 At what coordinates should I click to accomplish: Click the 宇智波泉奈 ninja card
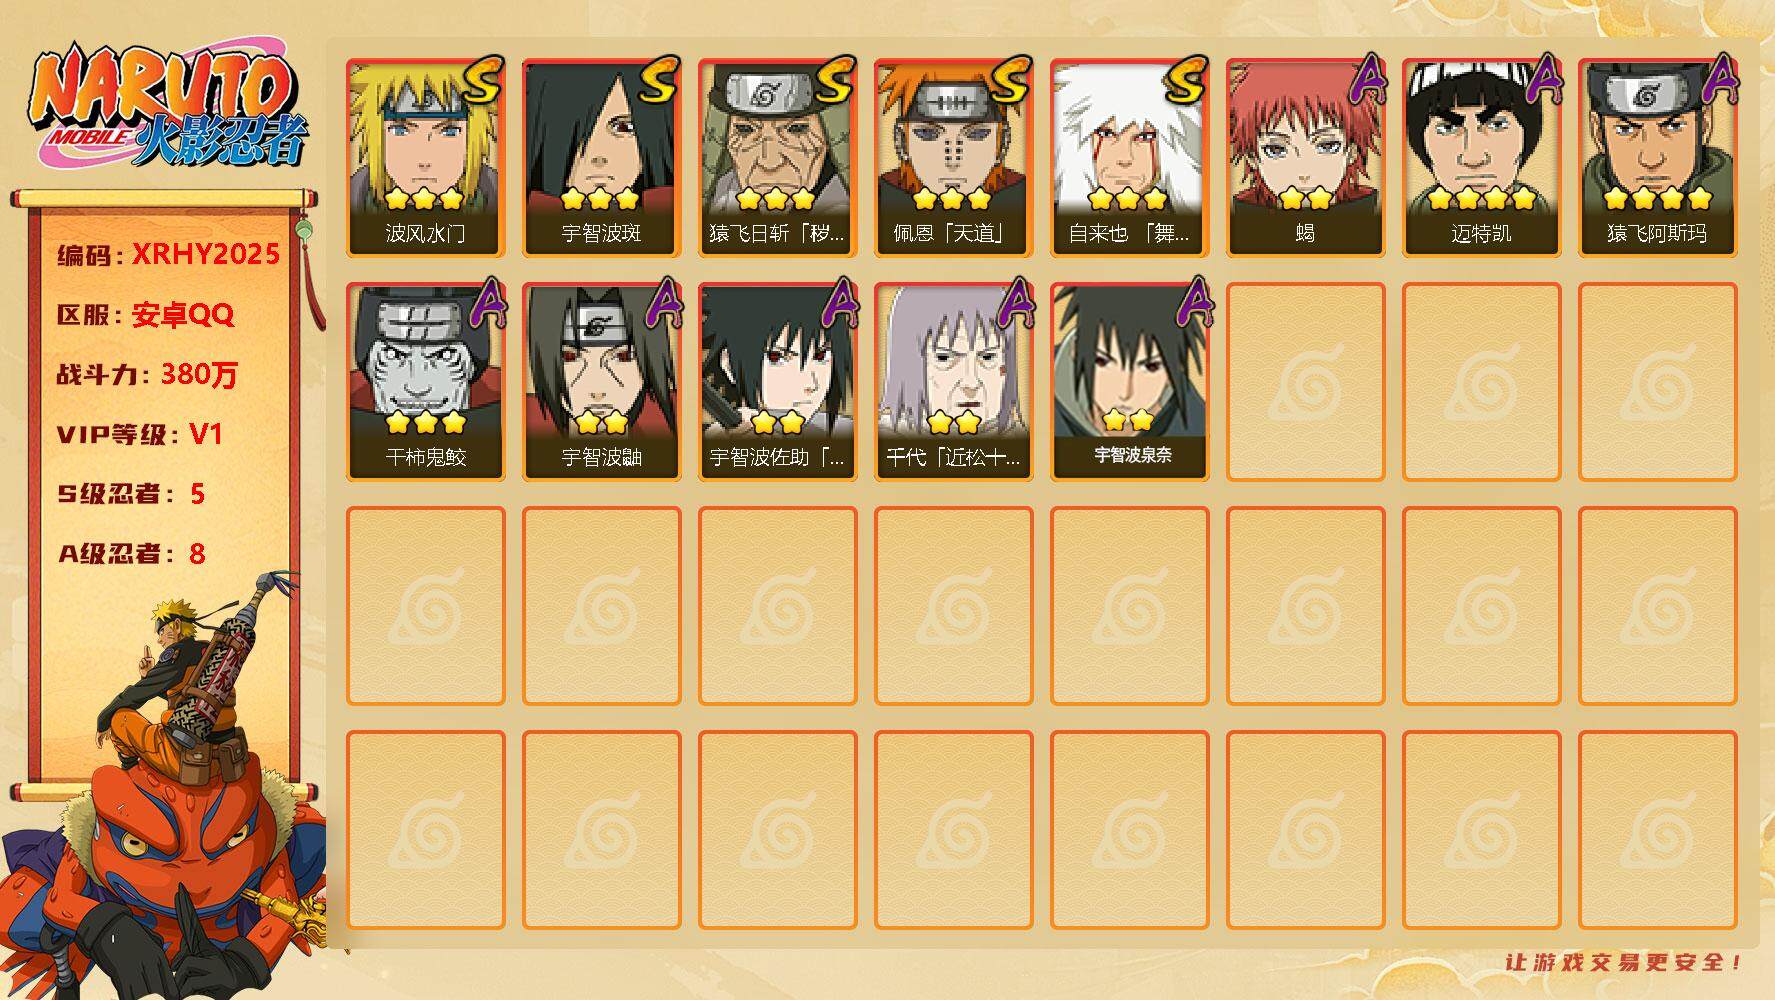[1129, 382]
